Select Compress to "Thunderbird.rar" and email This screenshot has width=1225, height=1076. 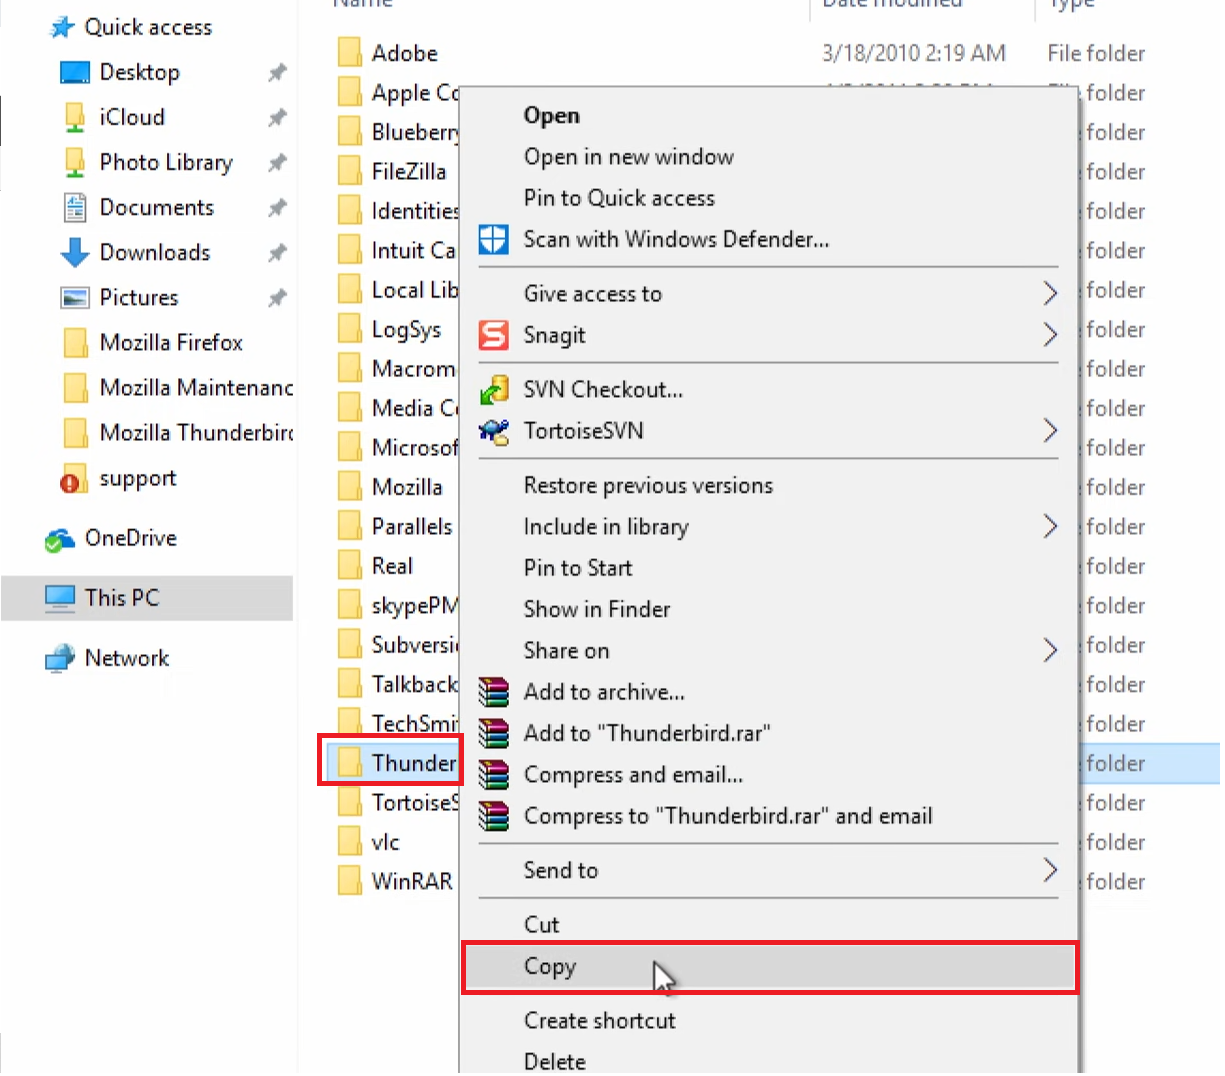[769, 816]
